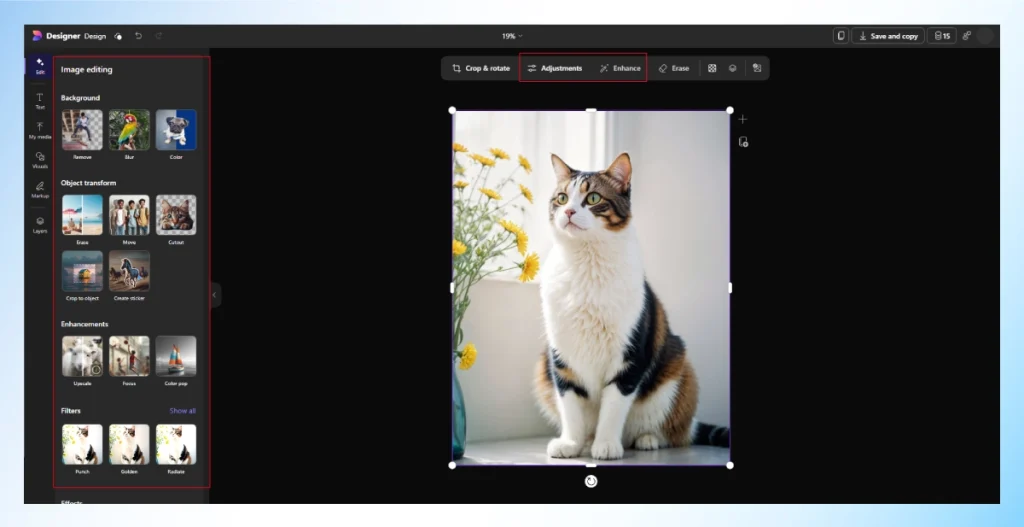Click the bottom-right corner handle of image
The width and height of the screenshot is (1024, 527).
(730, 465)
